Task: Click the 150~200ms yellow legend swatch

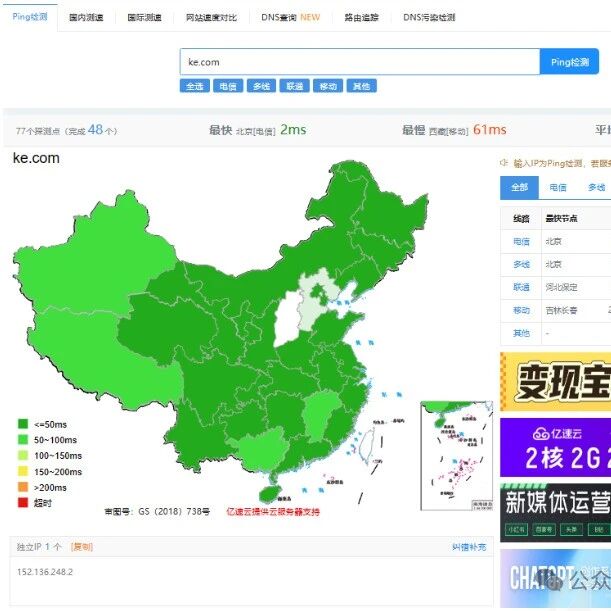Action: click(23, 471)
